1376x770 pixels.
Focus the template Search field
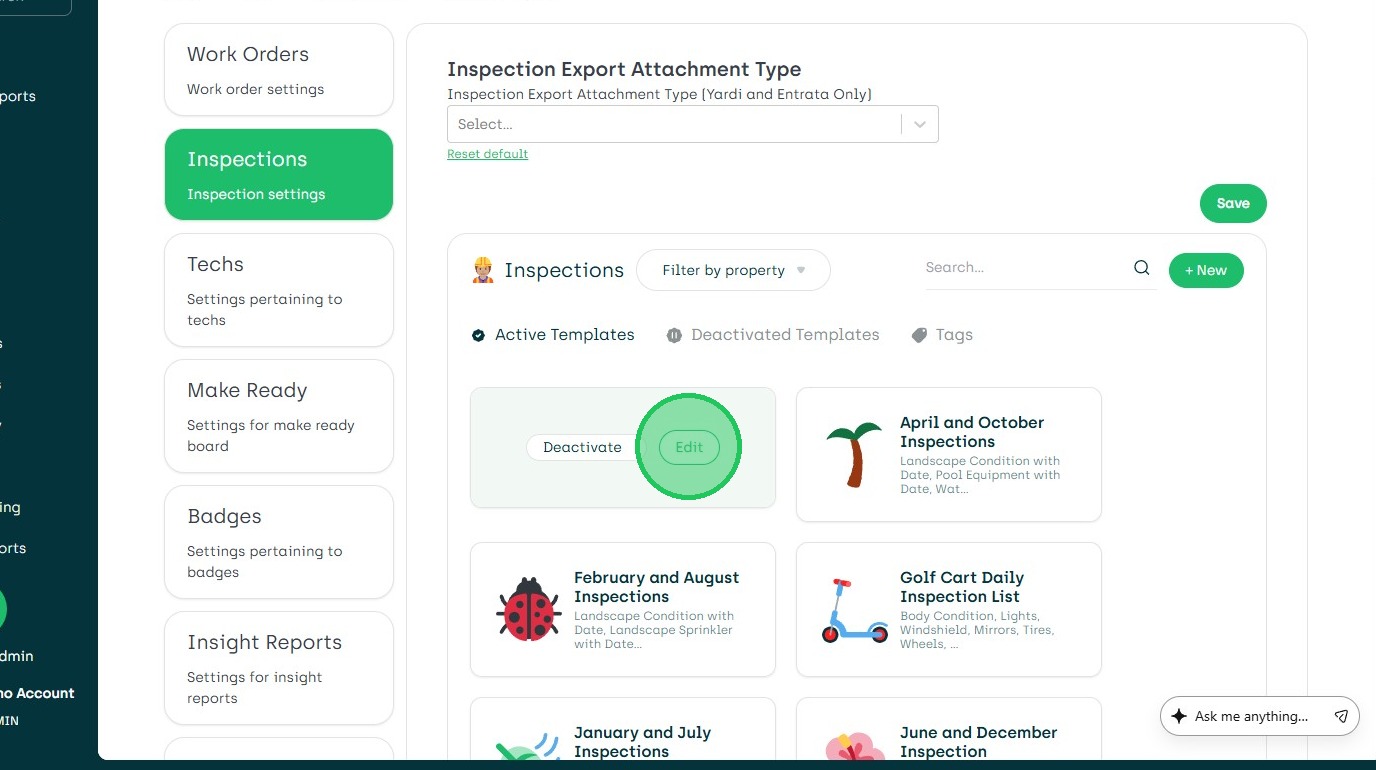(x=1025, y=268)
